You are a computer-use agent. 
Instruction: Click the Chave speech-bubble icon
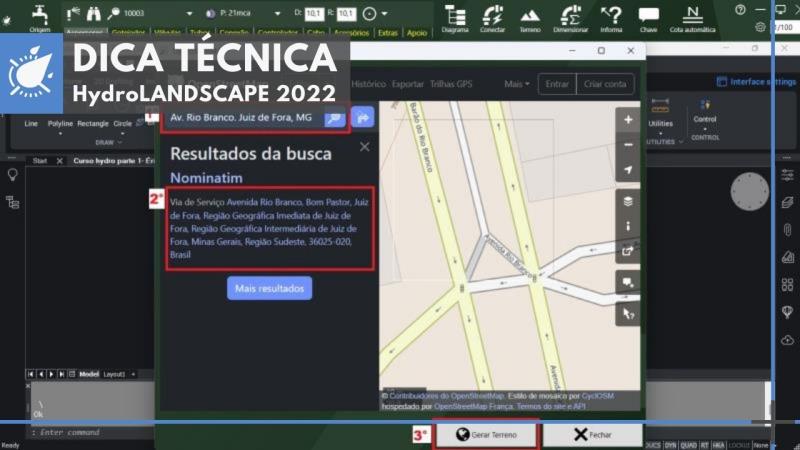[648, 18]
